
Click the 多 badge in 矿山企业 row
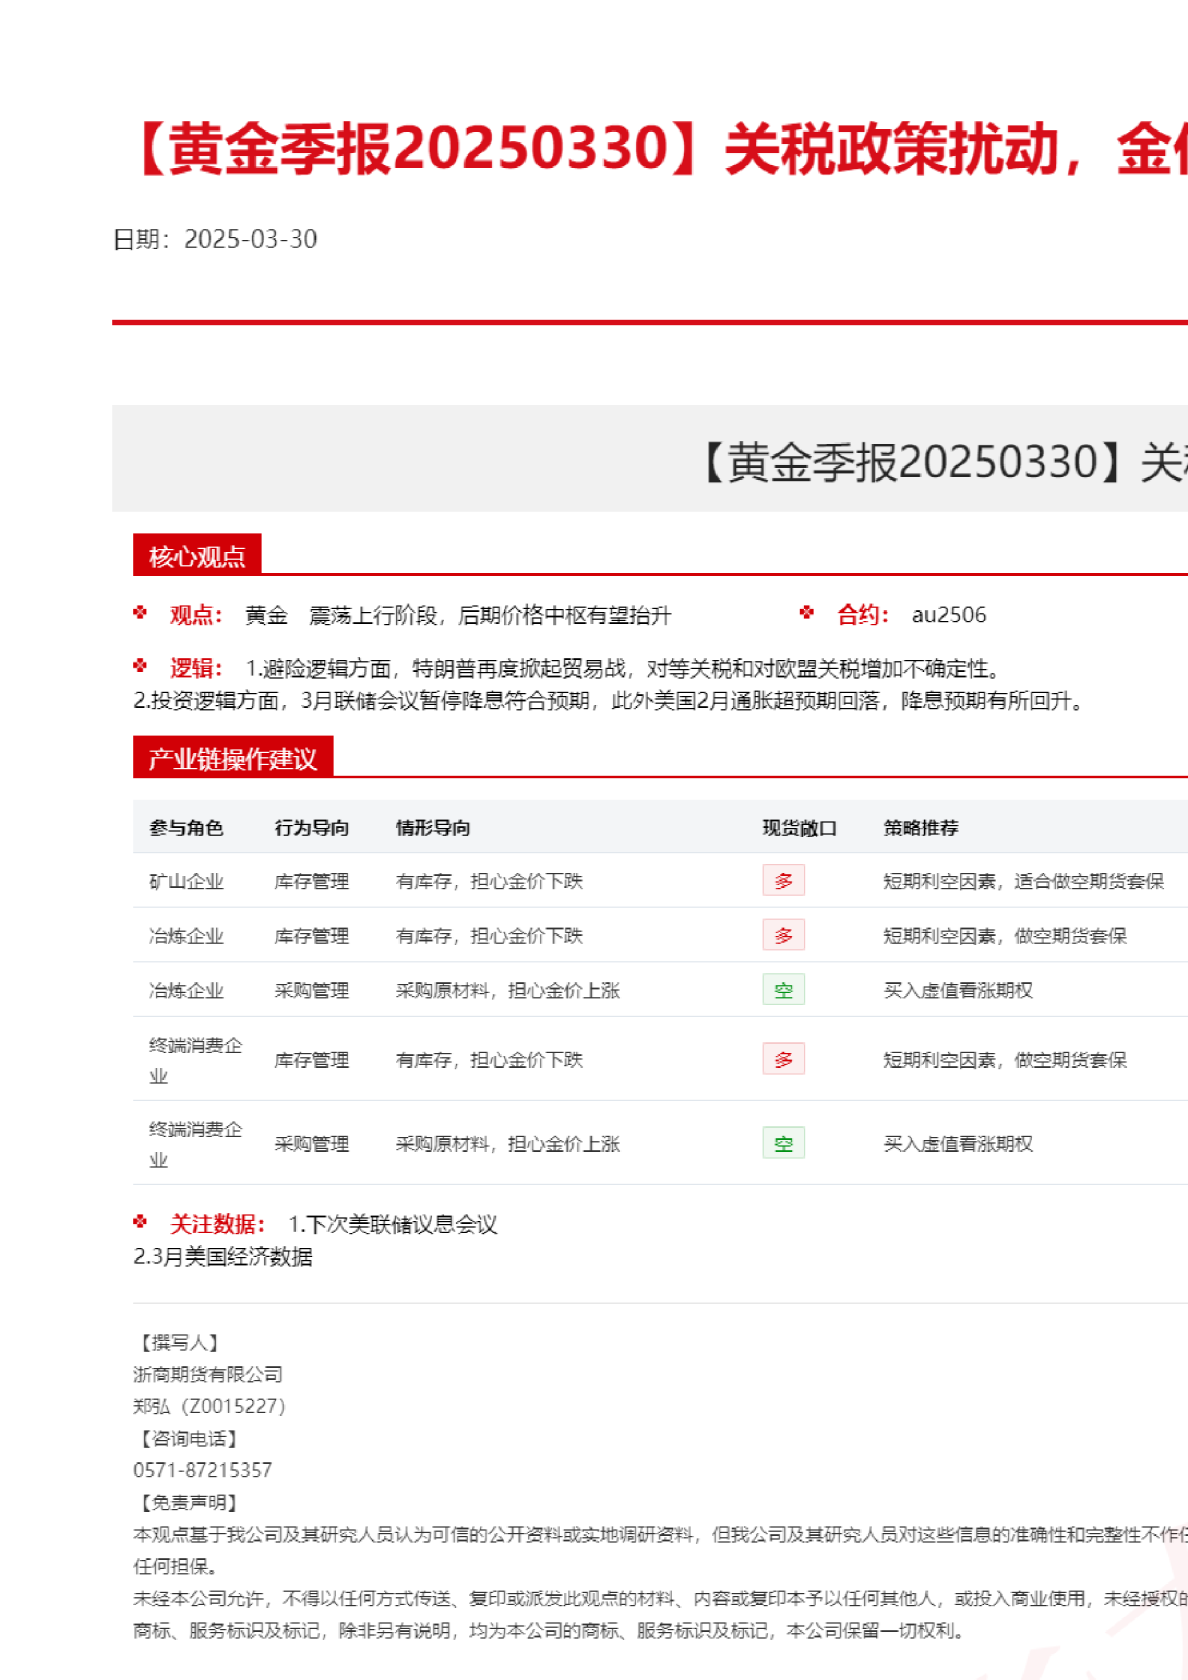pos(783,881)
